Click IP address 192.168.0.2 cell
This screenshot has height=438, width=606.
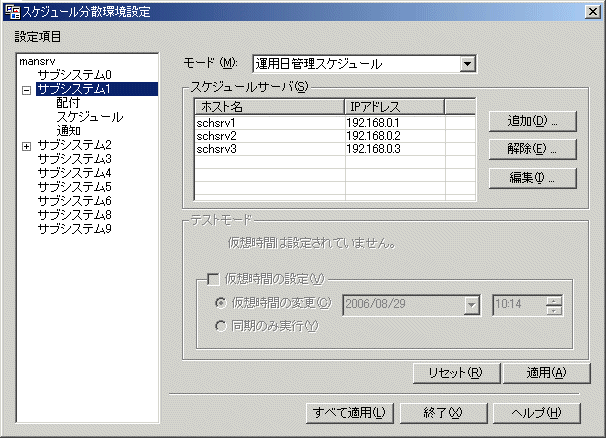[395, 136]
